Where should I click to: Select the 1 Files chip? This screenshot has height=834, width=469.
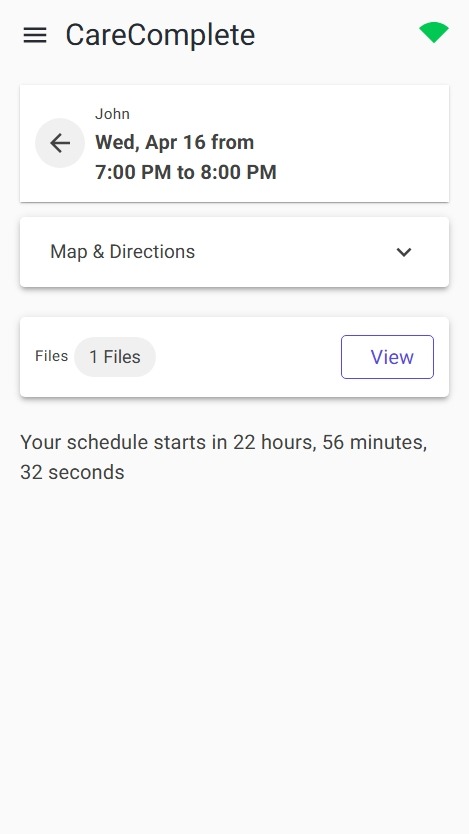click(x=115, y=357)
